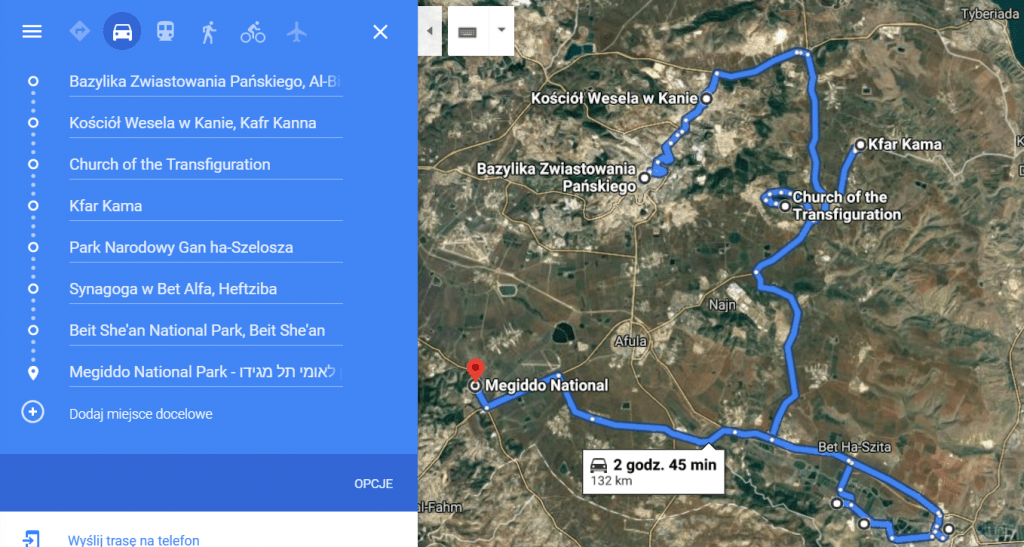Click the red Megiddo destination pin
This screenshot has height=547, width=1024.
pos(476,369)
